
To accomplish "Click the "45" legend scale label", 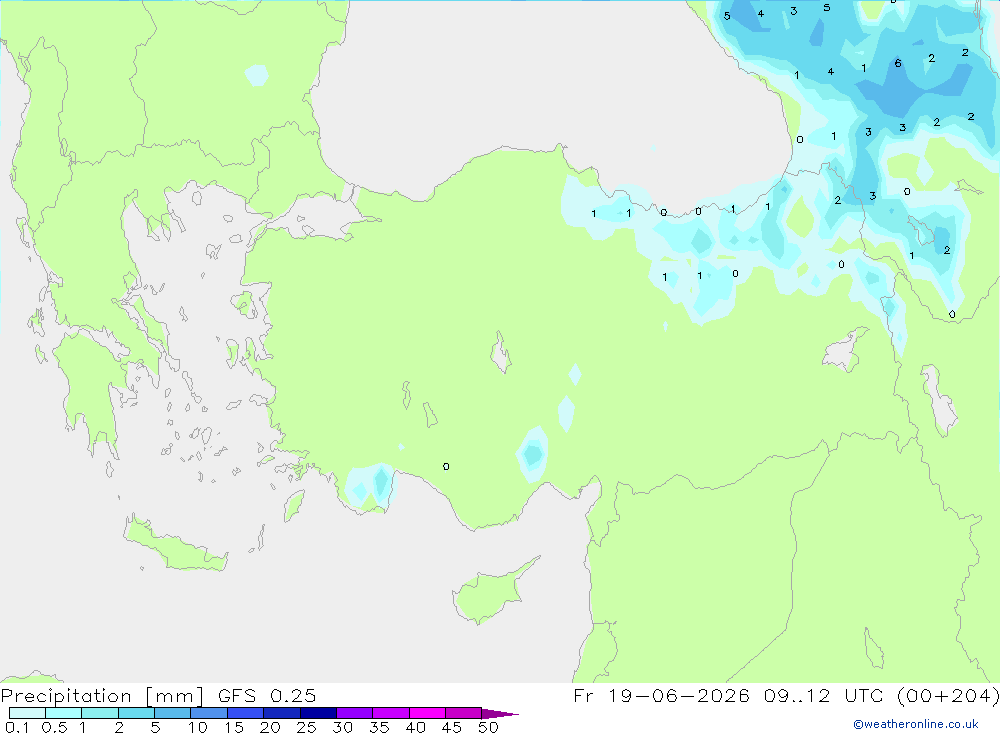I will tap(452, 727).
